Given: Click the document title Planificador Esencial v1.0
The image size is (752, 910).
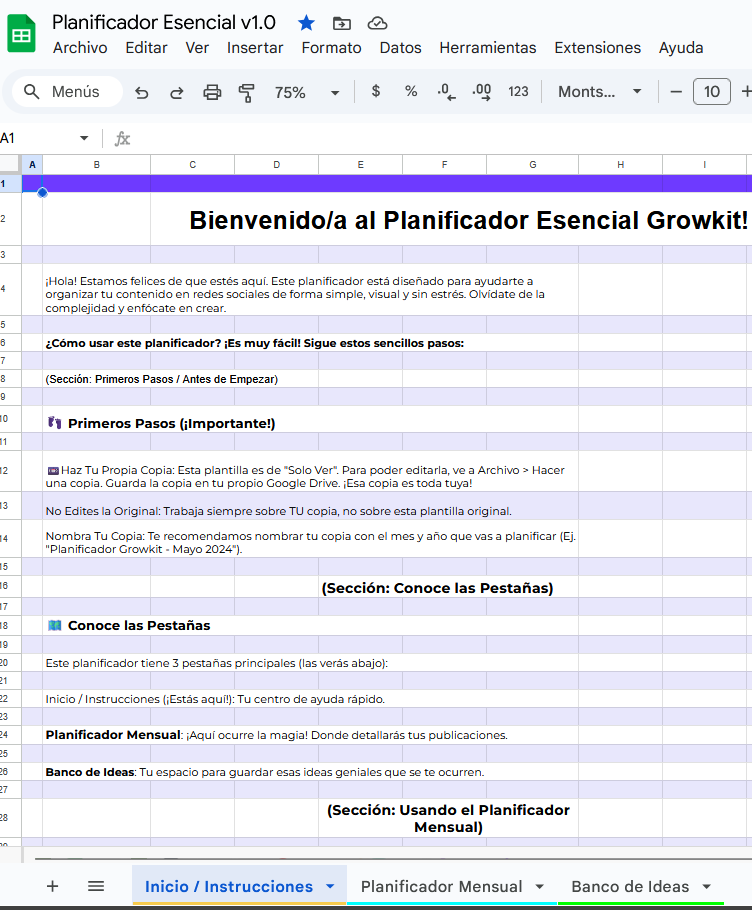Looking at the screenshot, I should [164, 22].
